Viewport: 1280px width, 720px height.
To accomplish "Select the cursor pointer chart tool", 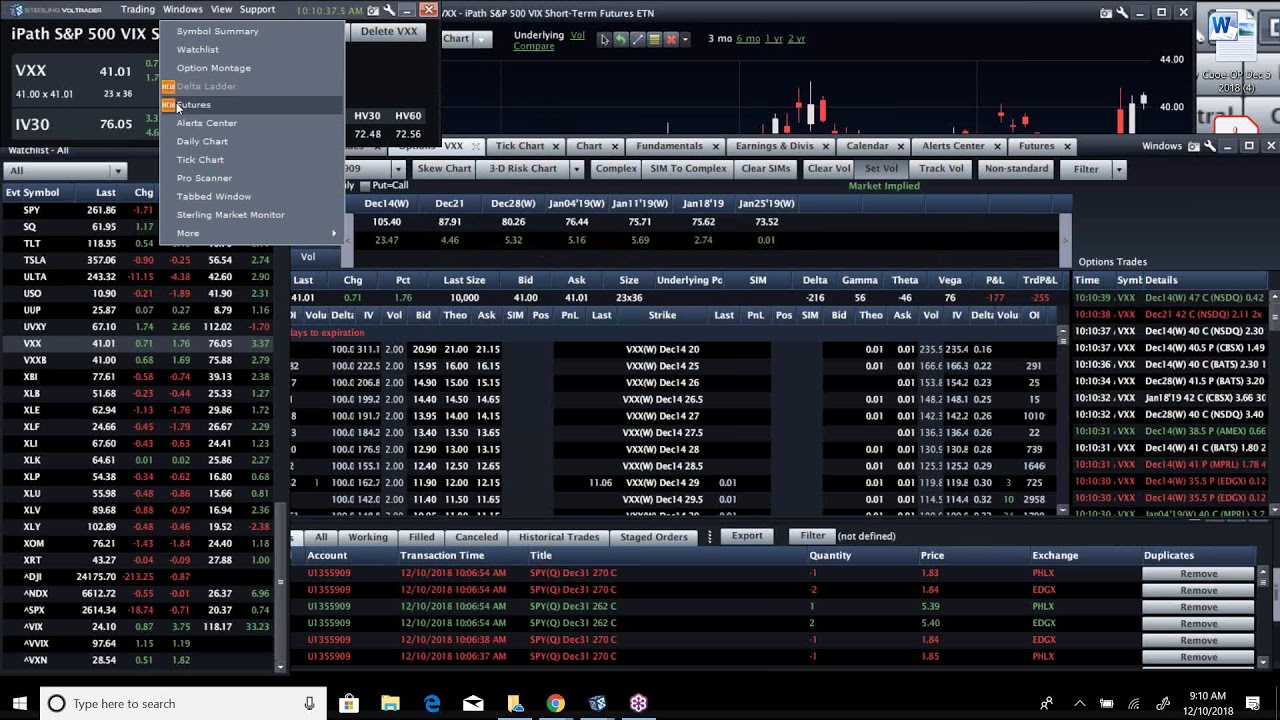I will point(604,39).
